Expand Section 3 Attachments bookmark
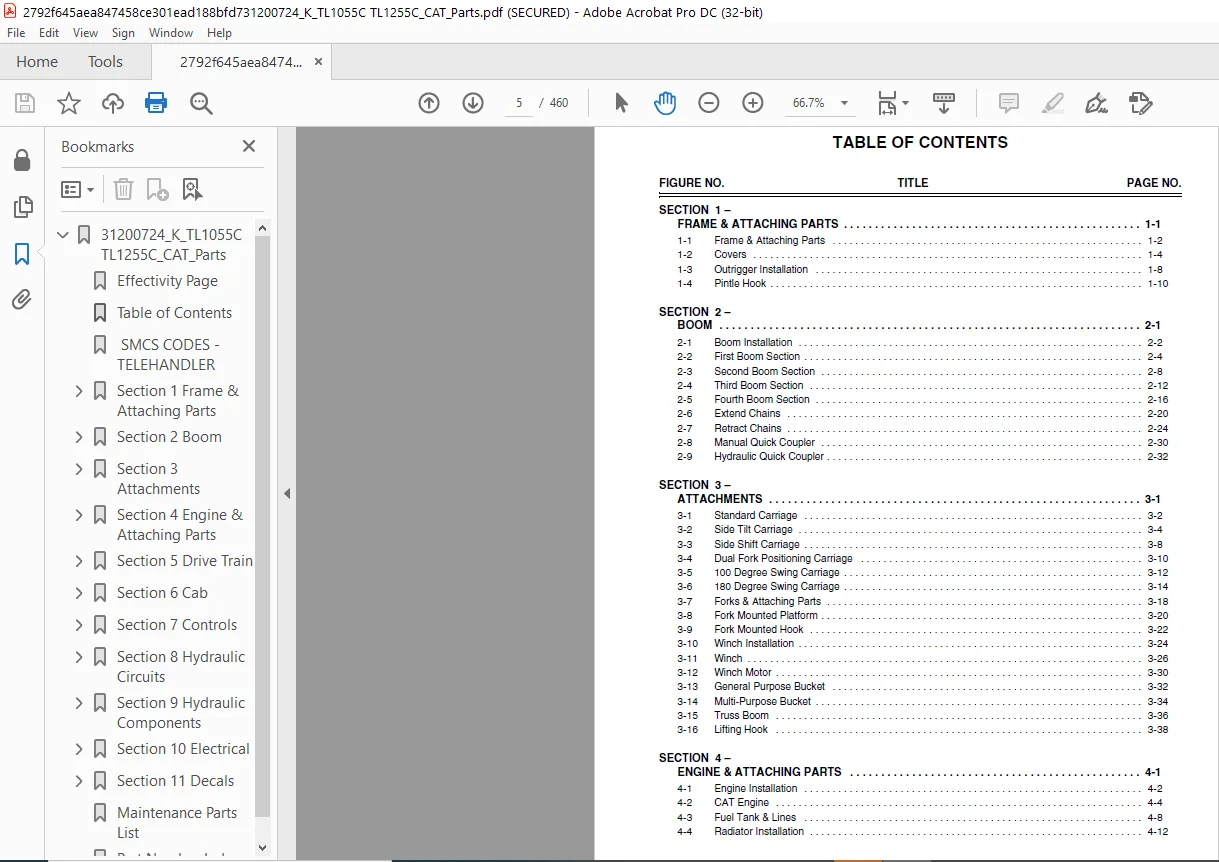This screenshot has height=862, width=1219. click(x=79, y=469)
